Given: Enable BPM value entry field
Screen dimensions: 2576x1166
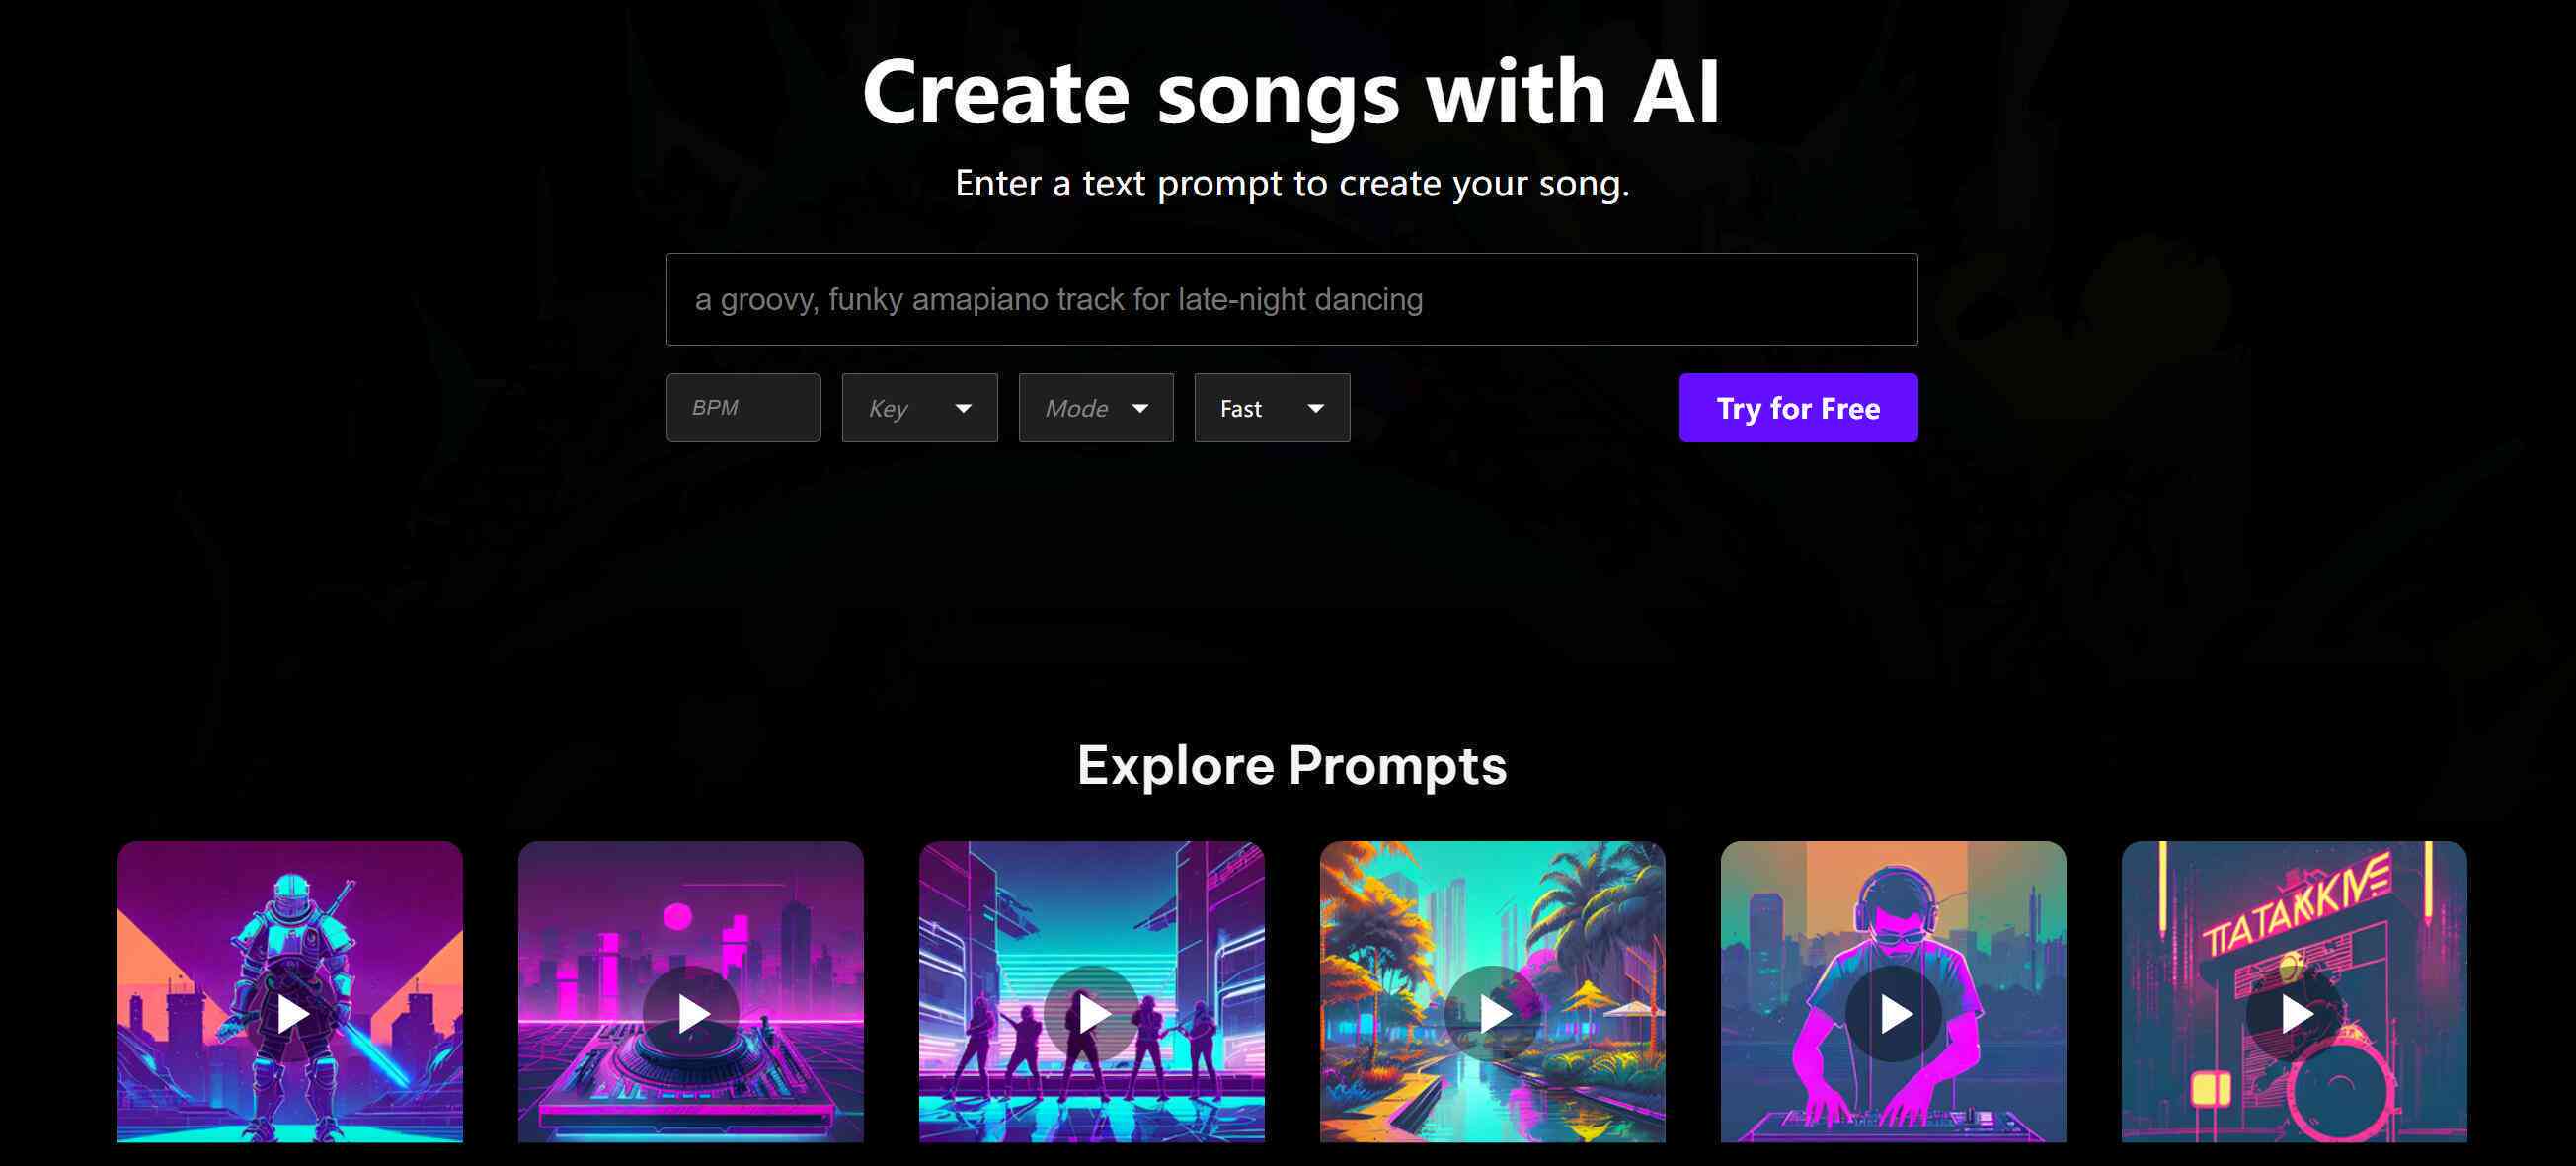Looking at the screenshot, I should (x=742, y=408).
